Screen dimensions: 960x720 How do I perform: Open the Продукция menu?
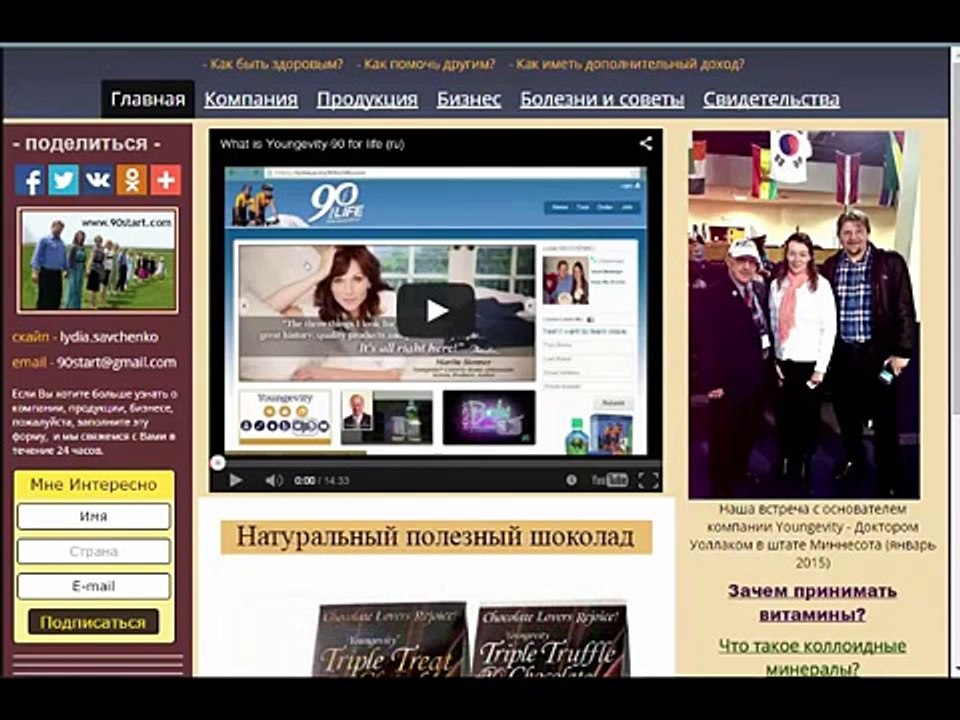click(367, 99)
